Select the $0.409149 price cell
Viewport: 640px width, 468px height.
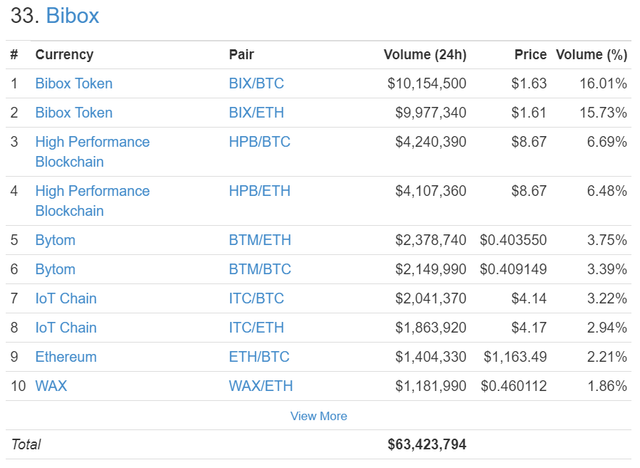(513, 269)
